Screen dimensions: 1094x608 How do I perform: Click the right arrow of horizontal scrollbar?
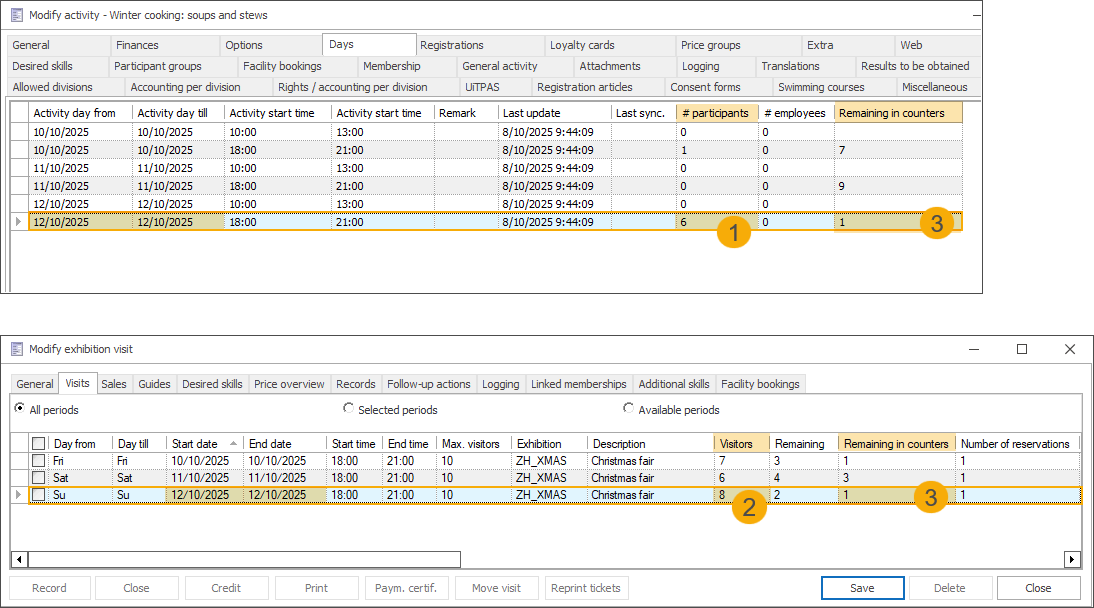click(1072, 560)
